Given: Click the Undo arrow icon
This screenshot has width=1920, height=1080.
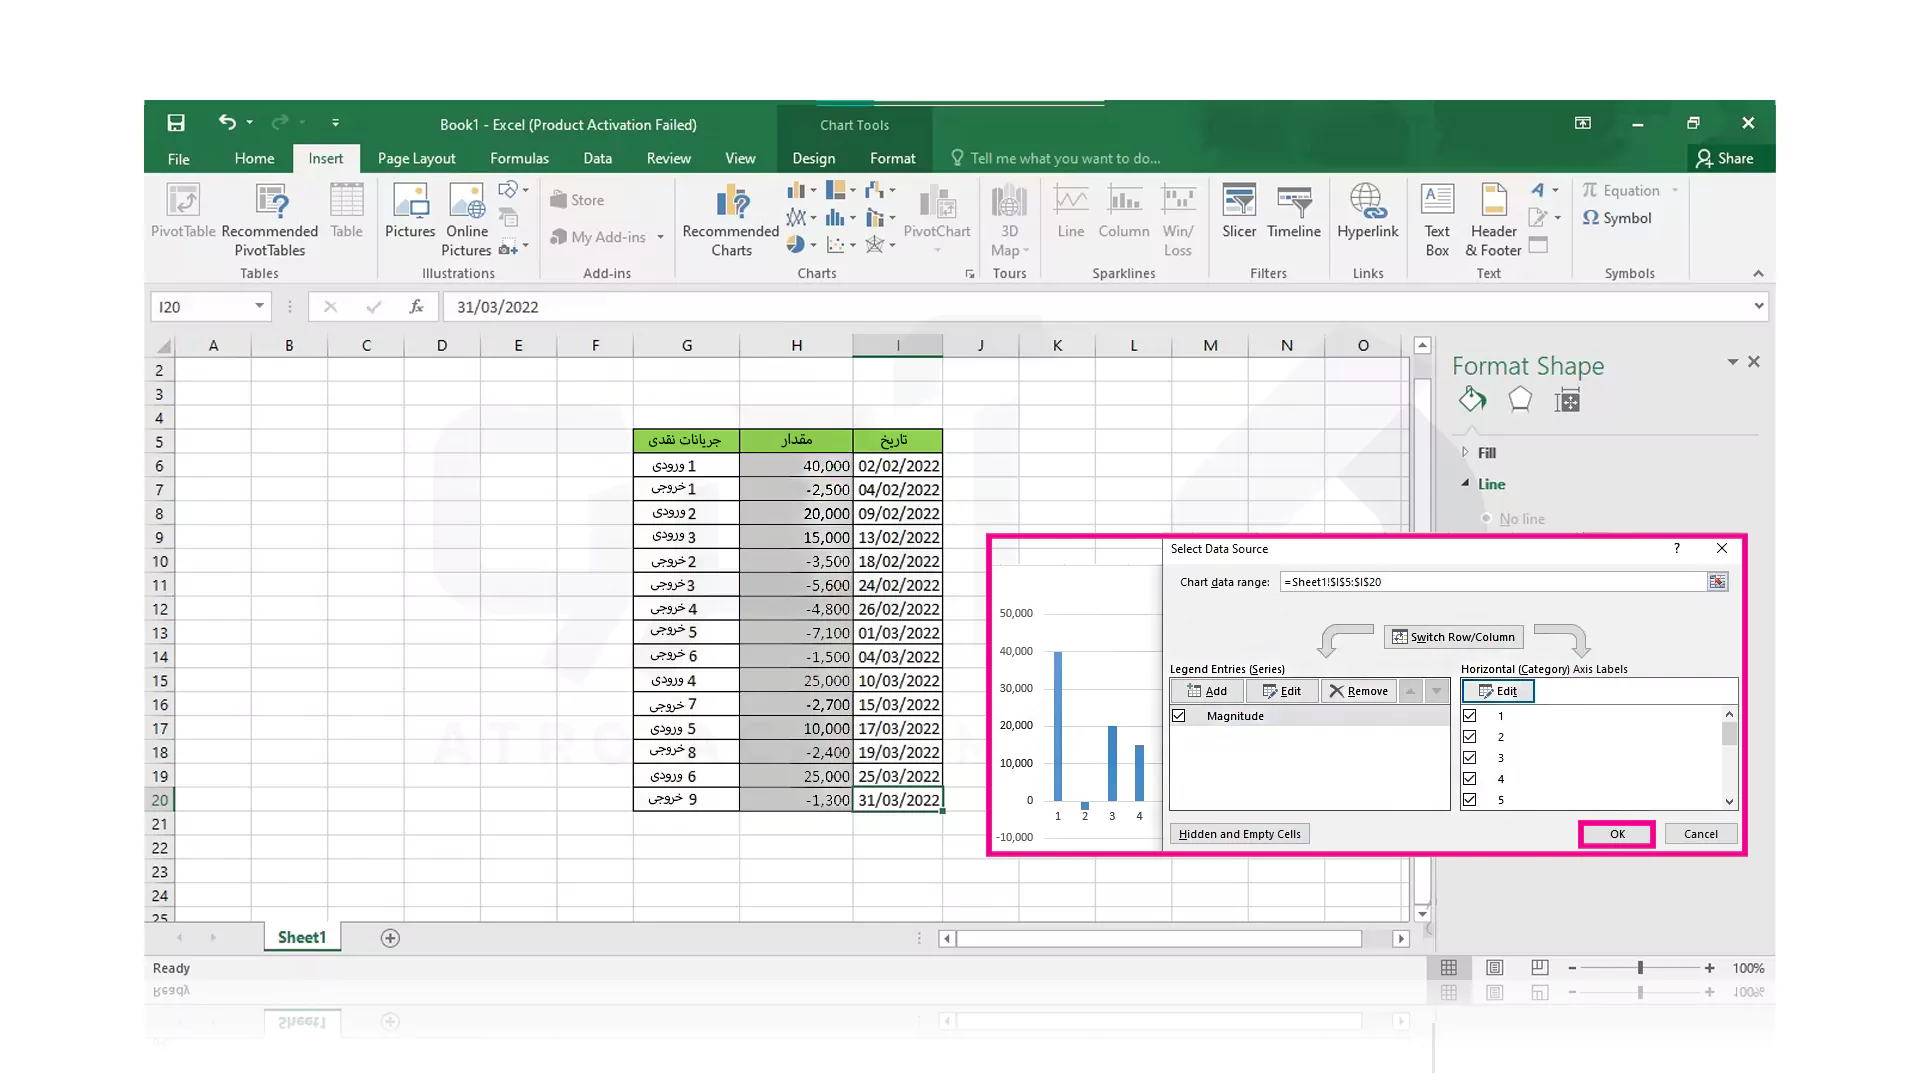Looking at the screenshot, I should 227,122.
